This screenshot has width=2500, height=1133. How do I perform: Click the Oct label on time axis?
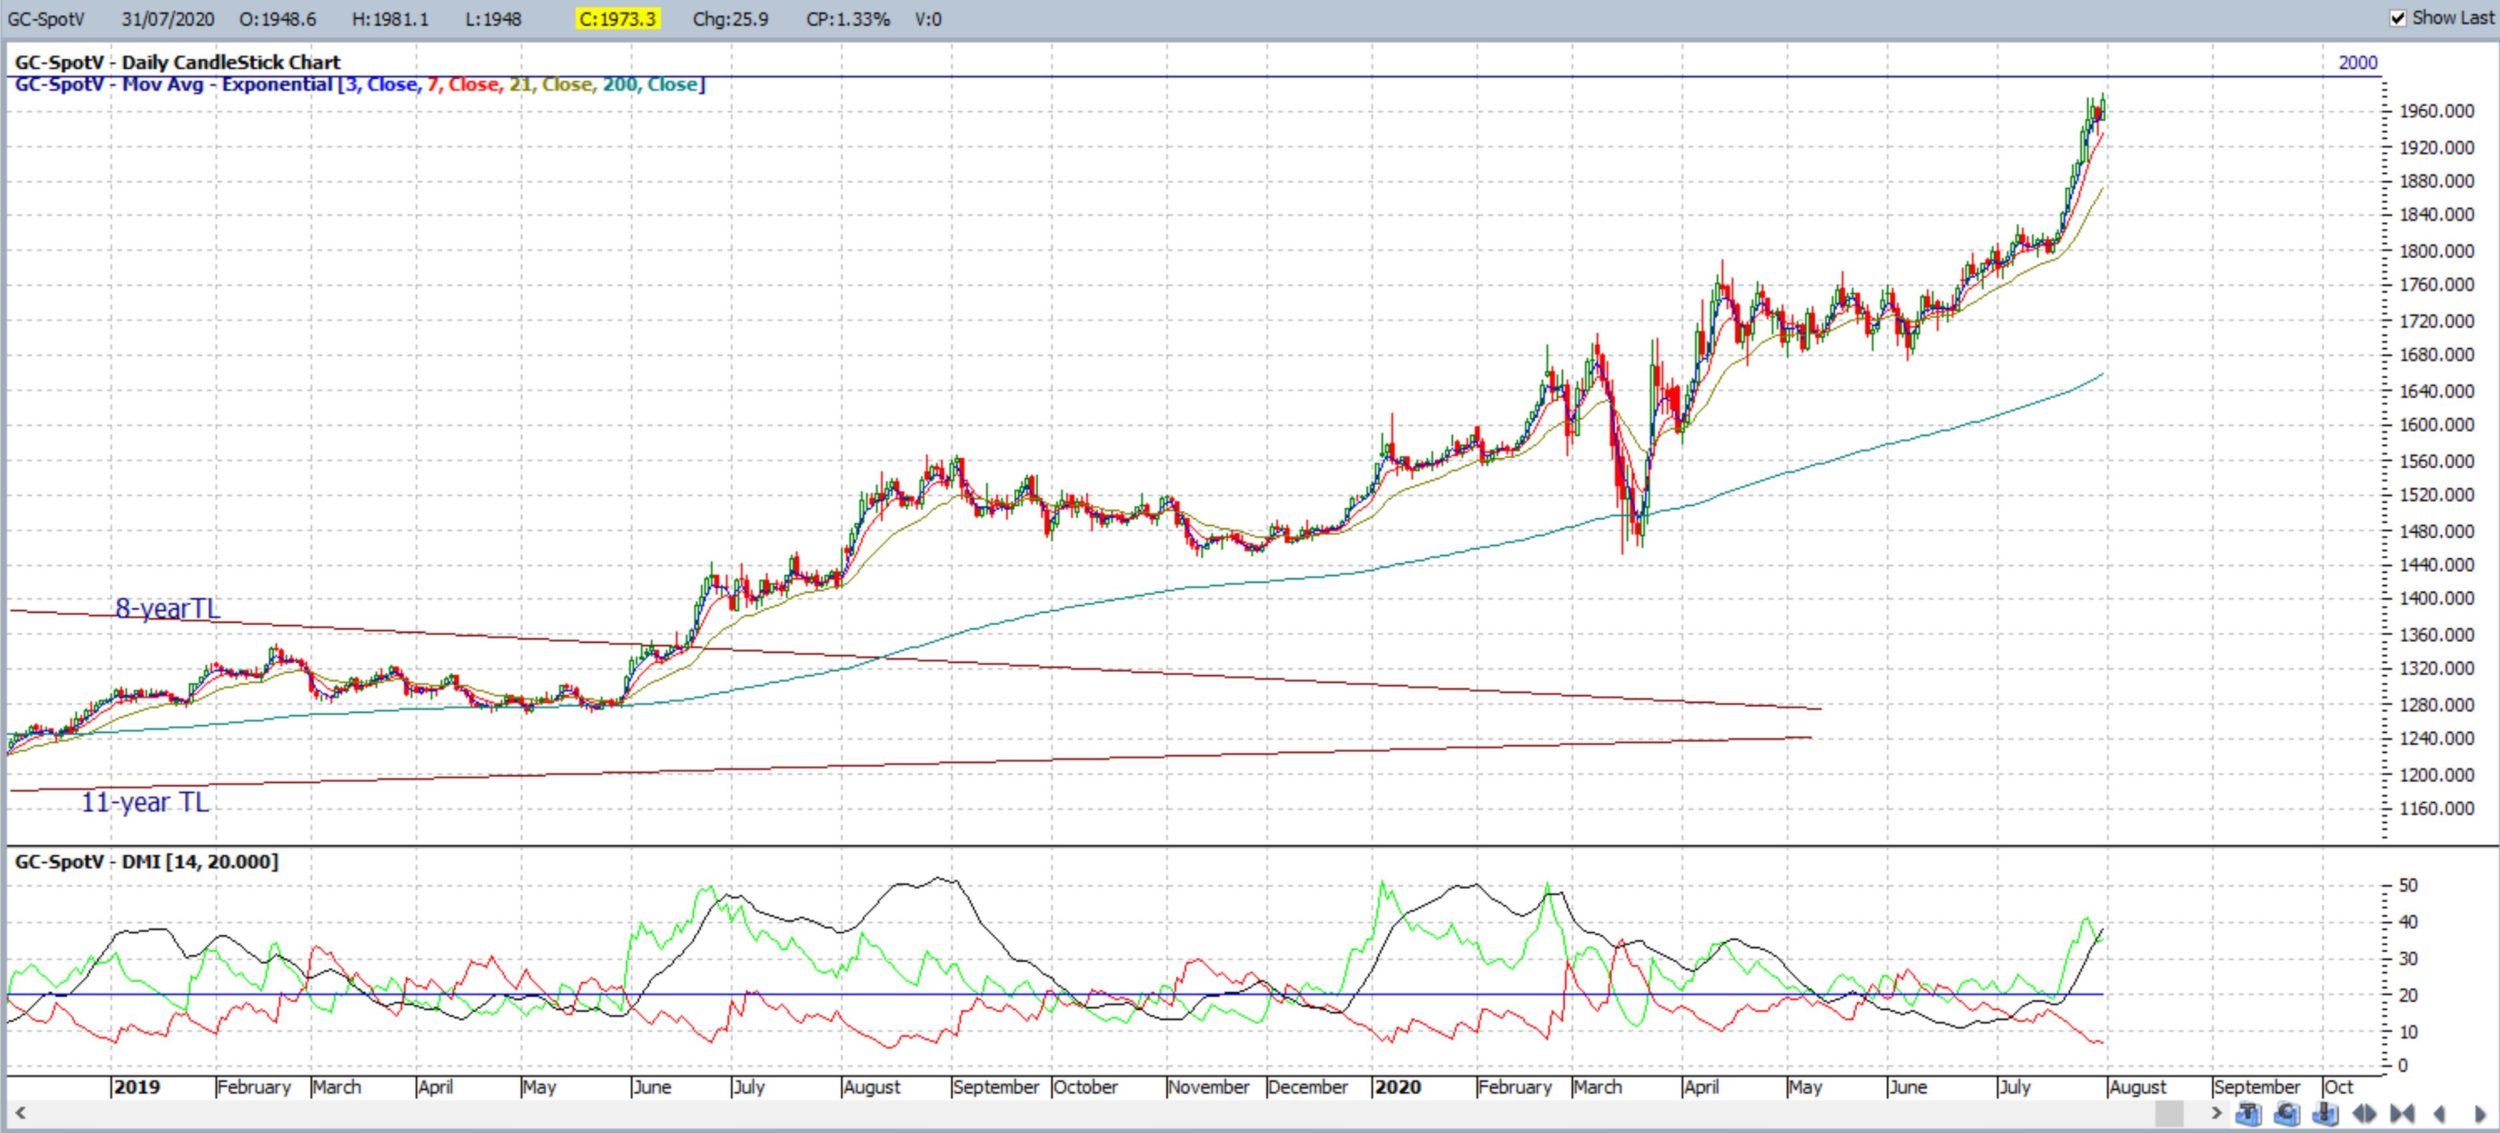[x=2338, y=1087]
